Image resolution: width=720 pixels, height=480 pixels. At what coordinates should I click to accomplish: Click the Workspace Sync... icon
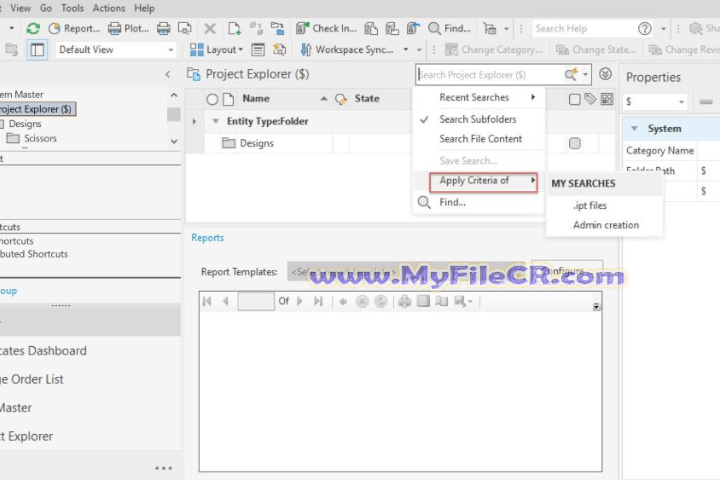tap(306, 50)
